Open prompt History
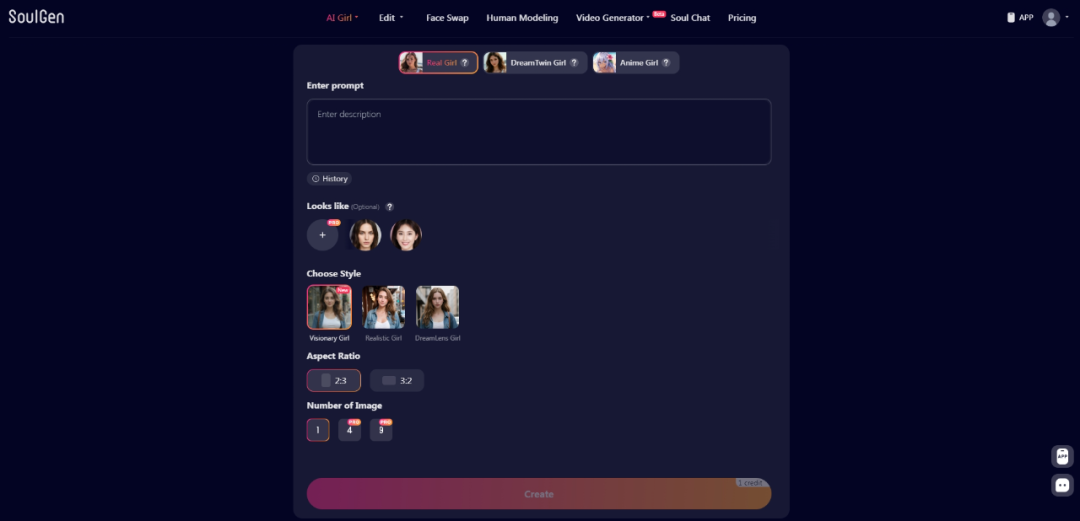The width and height of the screenshot is (1080, 521). 329,178
